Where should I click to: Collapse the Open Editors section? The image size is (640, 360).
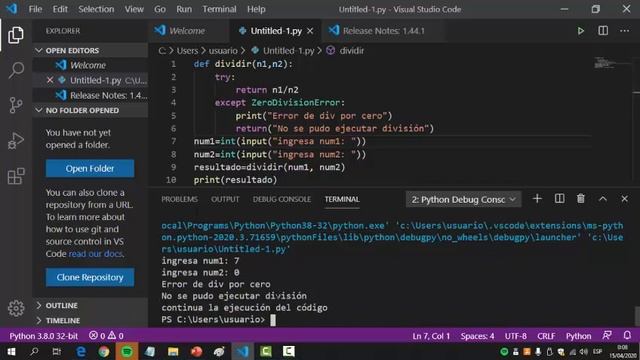90,51
